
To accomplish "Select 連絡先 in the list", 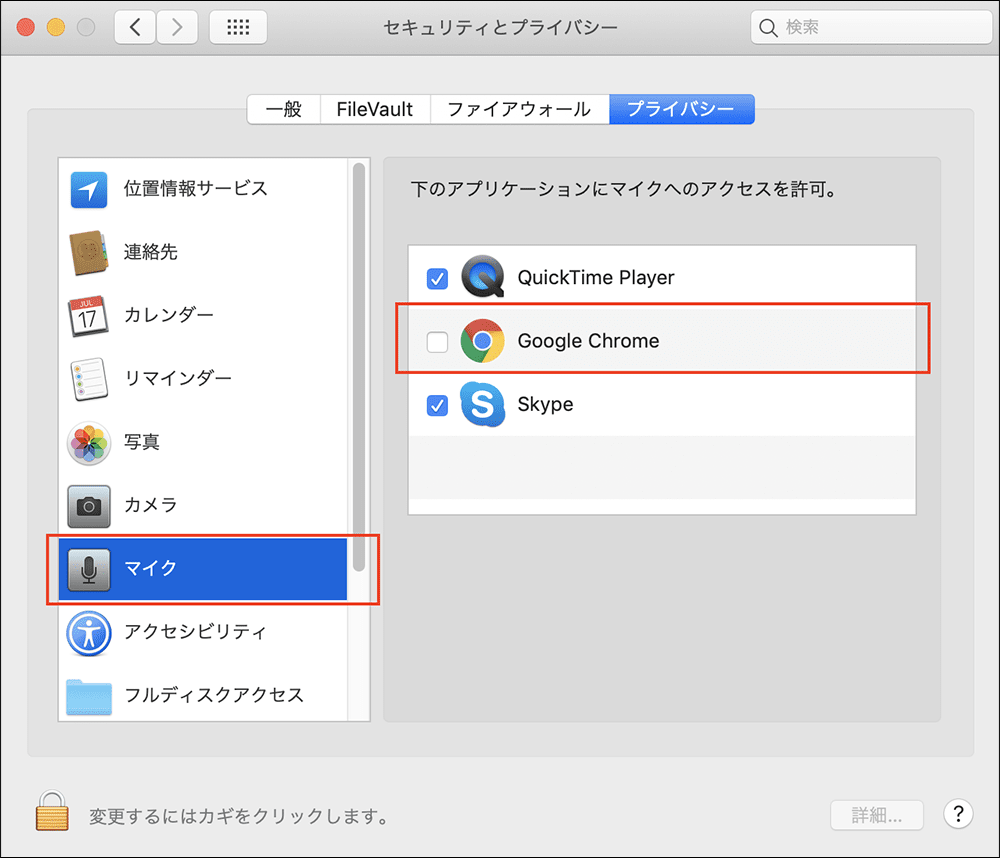I will (x=203, y=253).
